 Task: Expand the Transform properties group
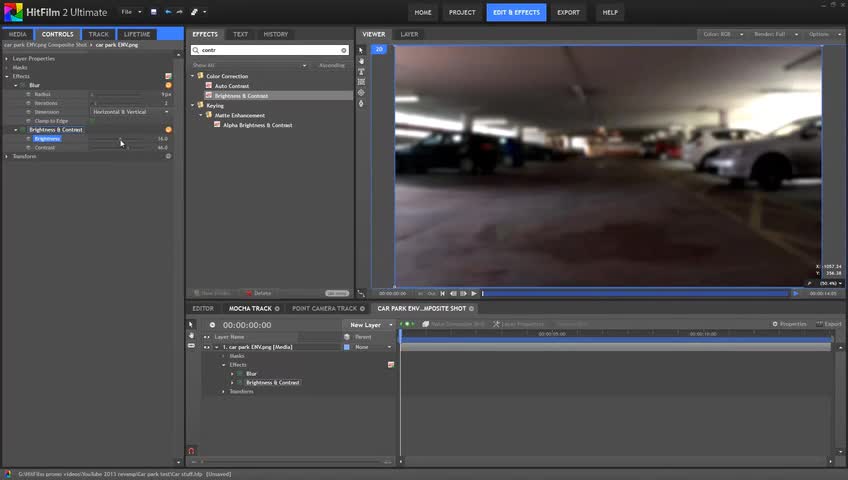(8, 156)
